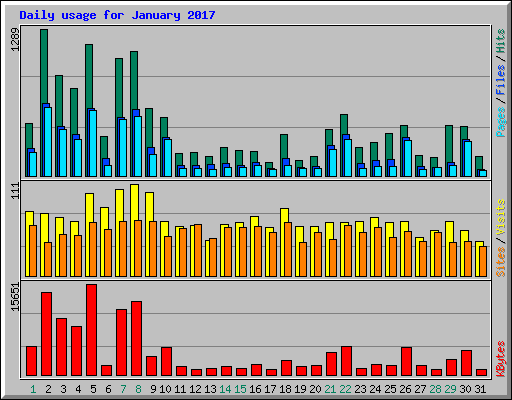The image size is (512, 400).
Task: Click day label 10 on the x-axis
Action: 165,389
